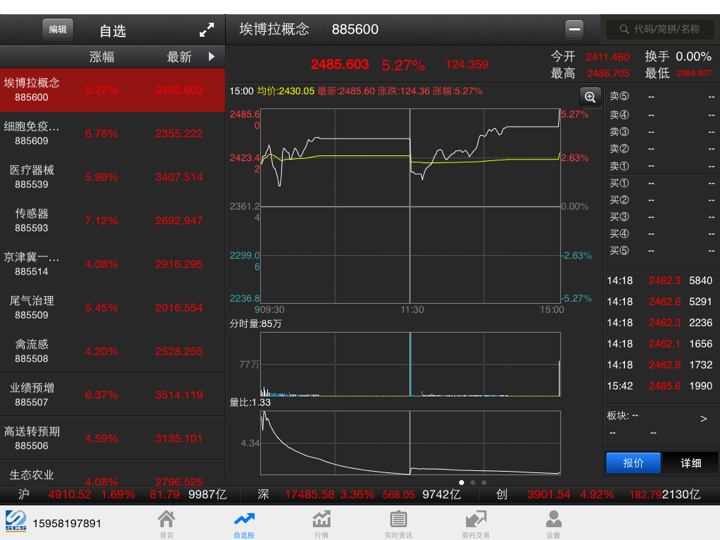Open the 设置 settings icon
The height and width of the screenshot is (540, 720).
(553, 521)
